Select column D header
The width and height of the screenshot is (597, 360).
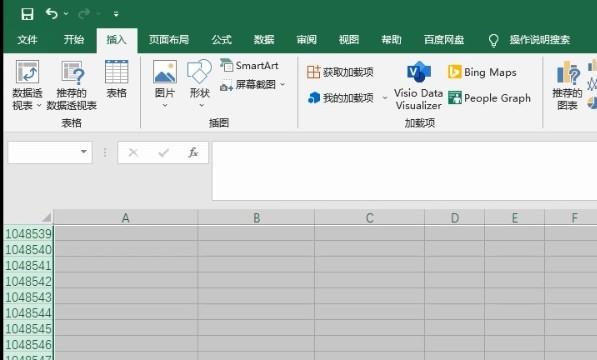pyautogui.click(x=455, y=218)
